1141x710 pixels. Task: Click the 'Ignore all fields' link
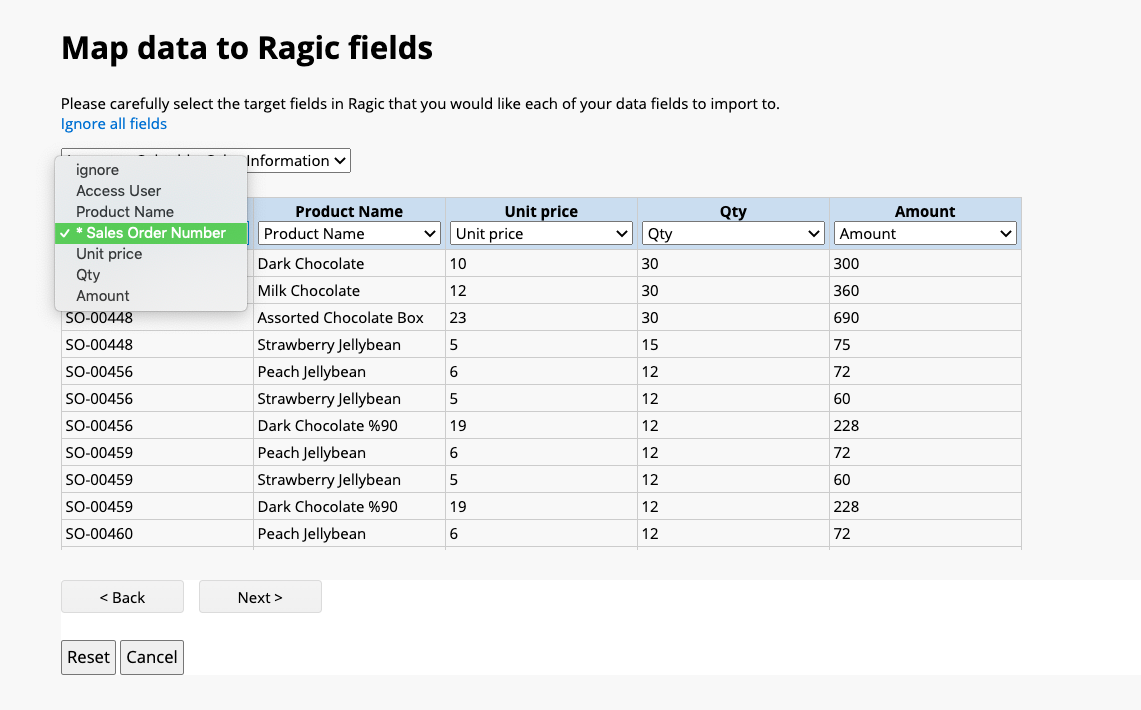tap(114, 124)
